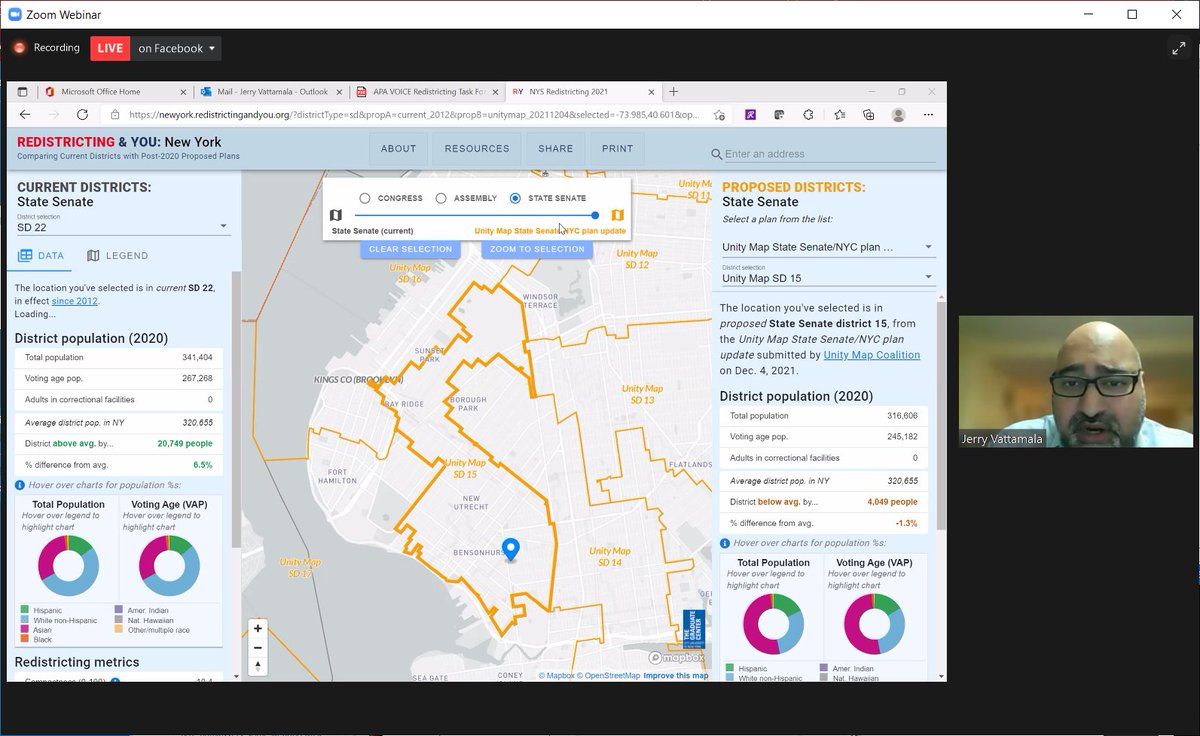This screenshot has height=736, width=1200.
Task: Click the purple R browser extension icon
Action: click(749, 115)
